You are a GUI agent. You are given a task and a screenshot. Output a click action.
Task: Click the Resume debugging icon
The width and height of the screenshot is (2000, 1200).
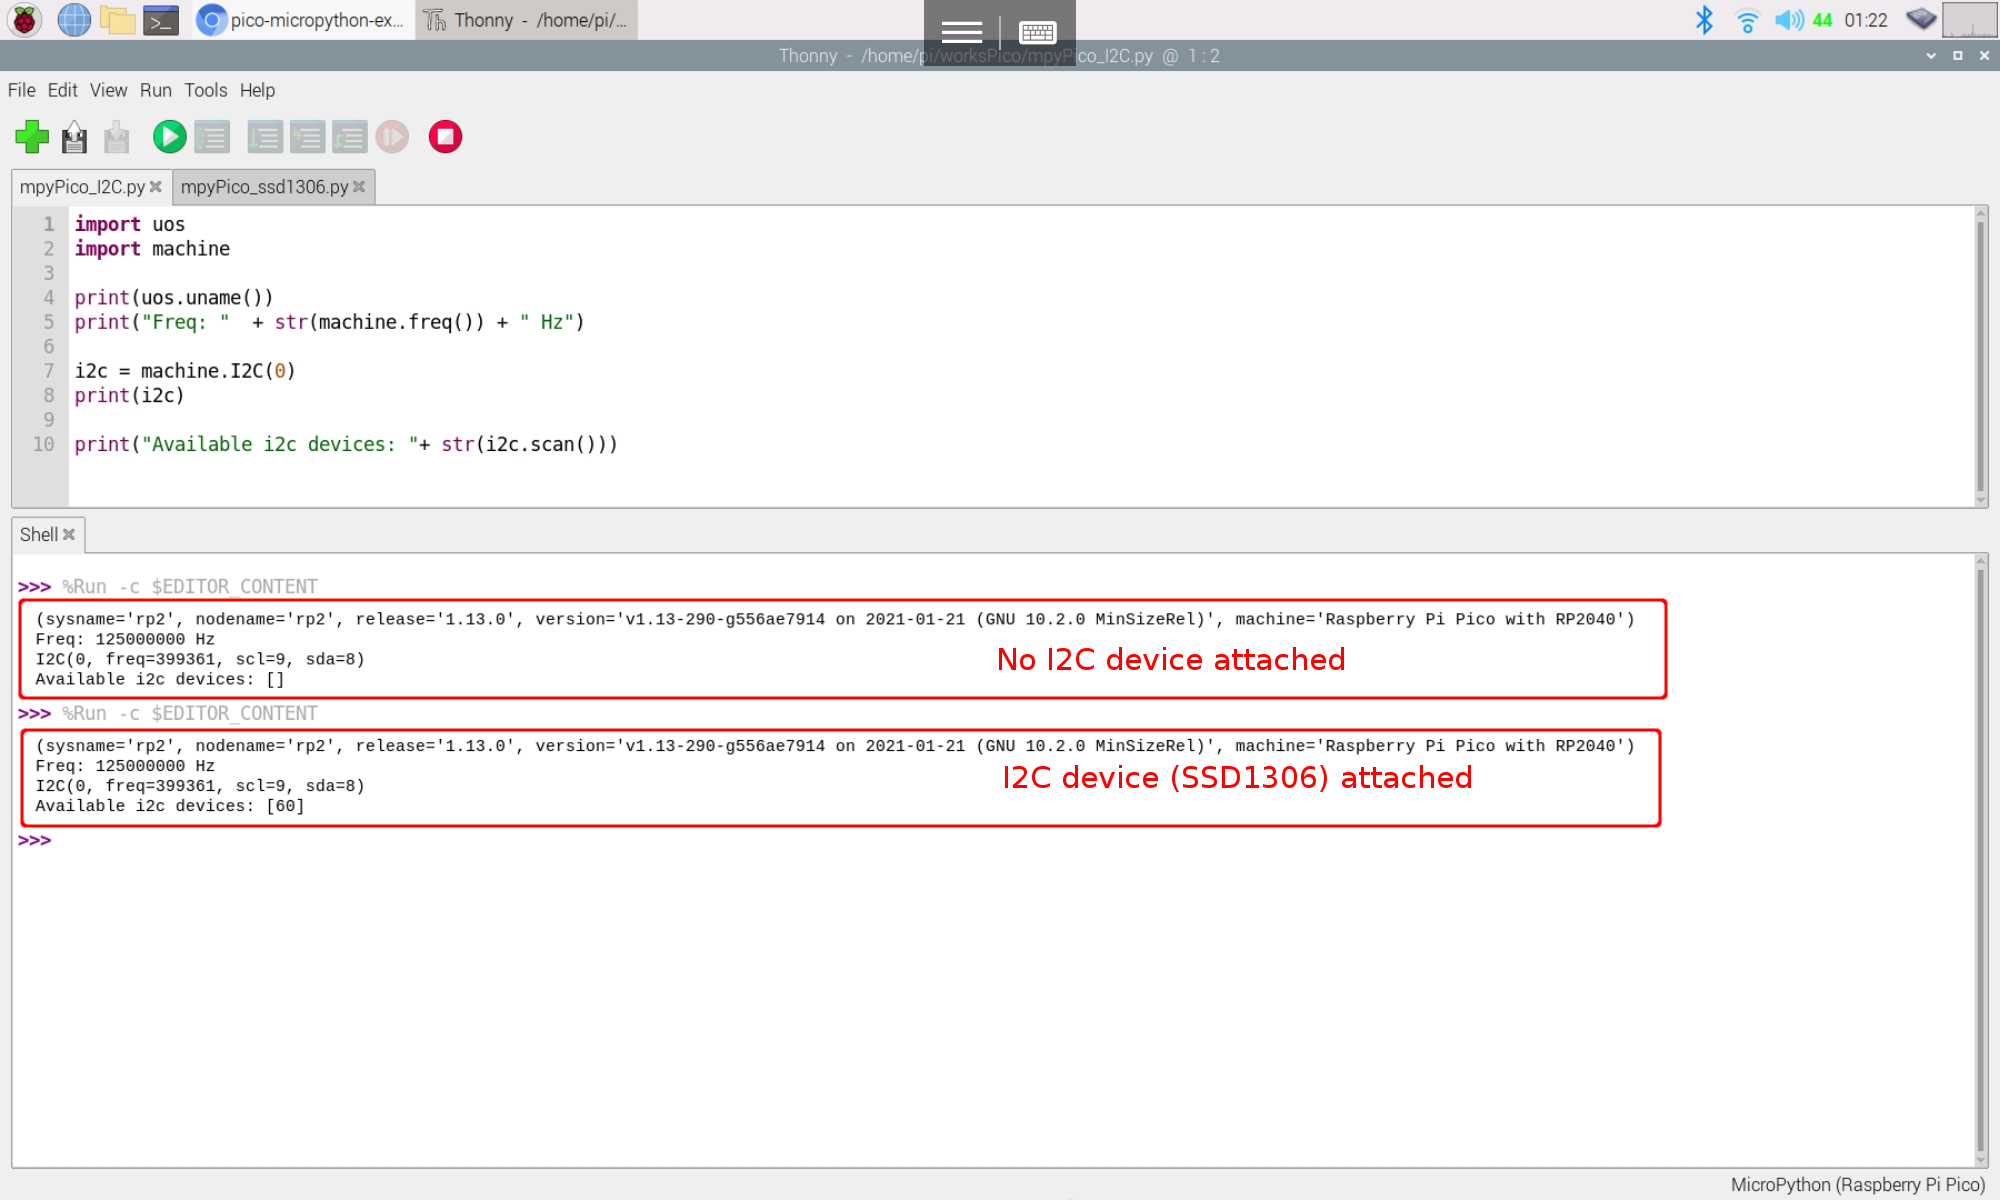pyautogui.click(x=392, y=137)
